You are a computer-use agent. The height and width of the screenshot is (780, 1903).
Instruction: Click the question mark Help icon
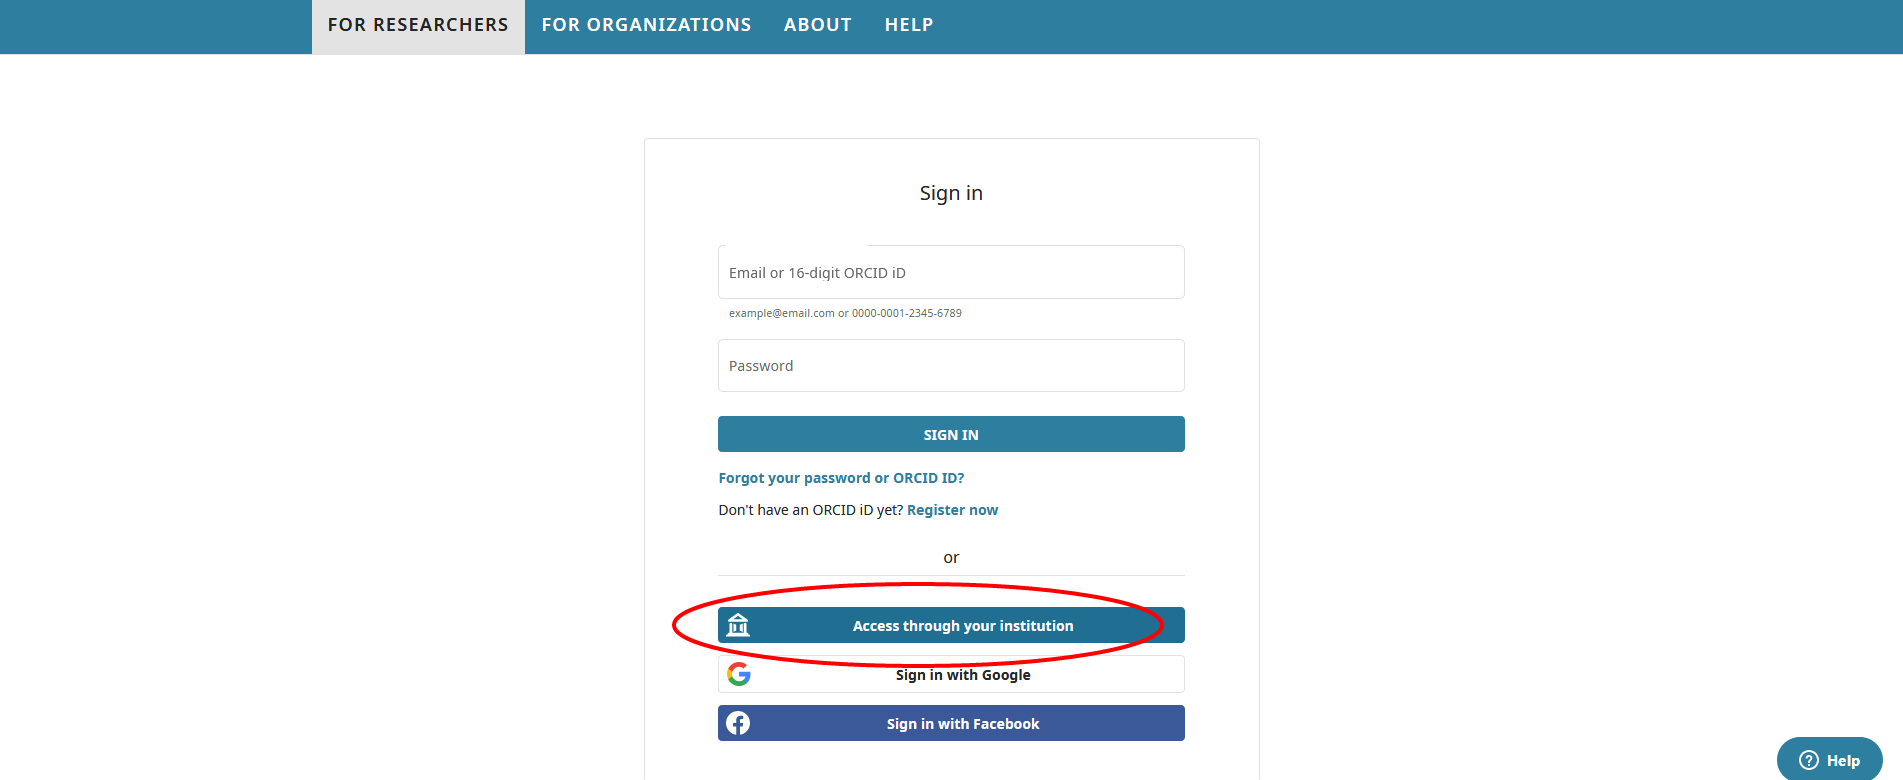click(x=1809, y=760)
